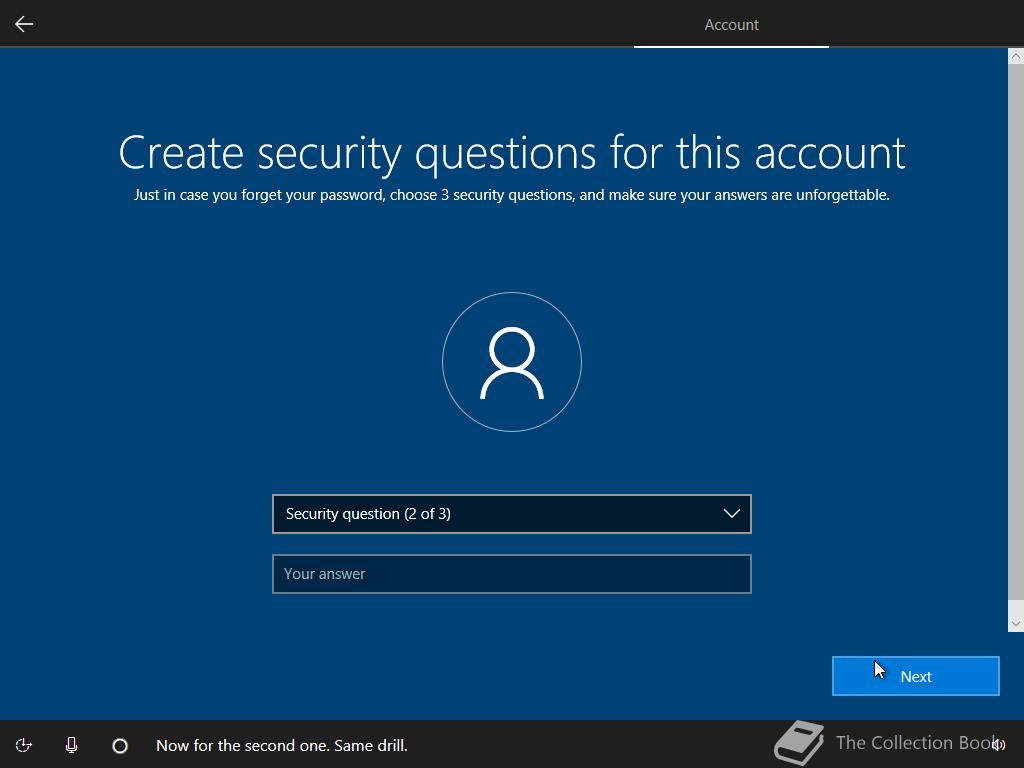This screenshot has height=768, width=1024.
Task: Open the volume speaker icon
Action: pyautogui.click(x=998, y=745)
